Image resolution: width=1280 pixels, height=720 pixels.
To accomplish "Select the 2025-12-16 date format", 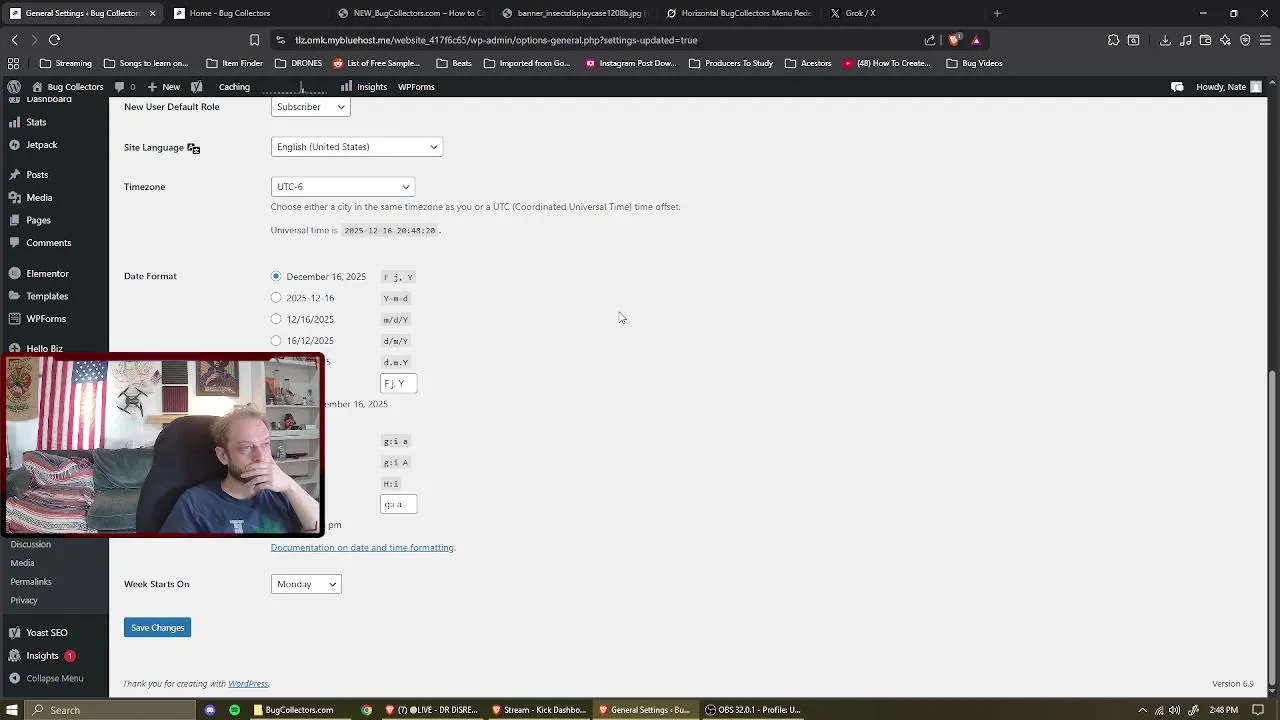I will click(276, 298).
